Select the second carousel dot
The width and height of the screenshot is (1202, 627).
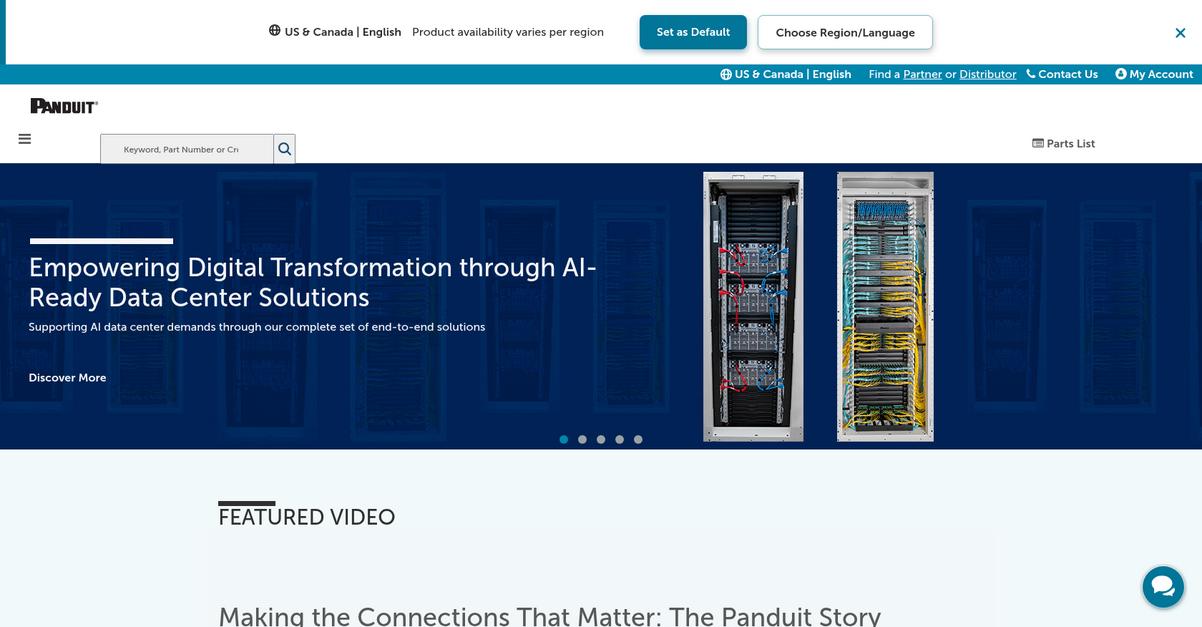click(582, 439)
